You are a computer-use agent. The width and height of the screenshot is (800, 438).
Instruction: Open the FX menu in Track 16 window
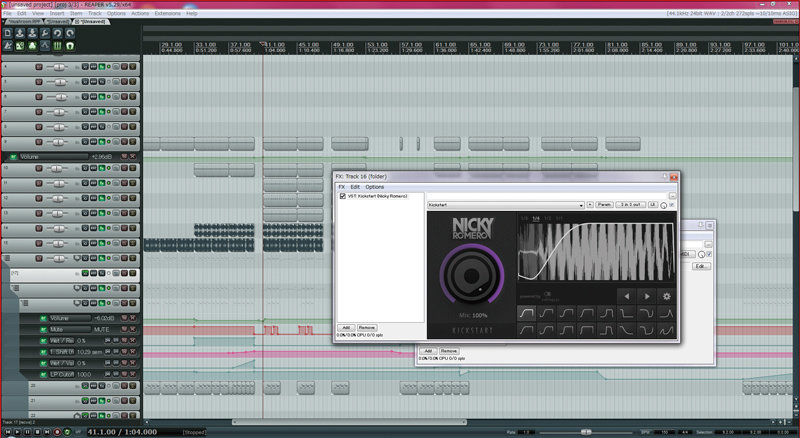pos(342,187)
